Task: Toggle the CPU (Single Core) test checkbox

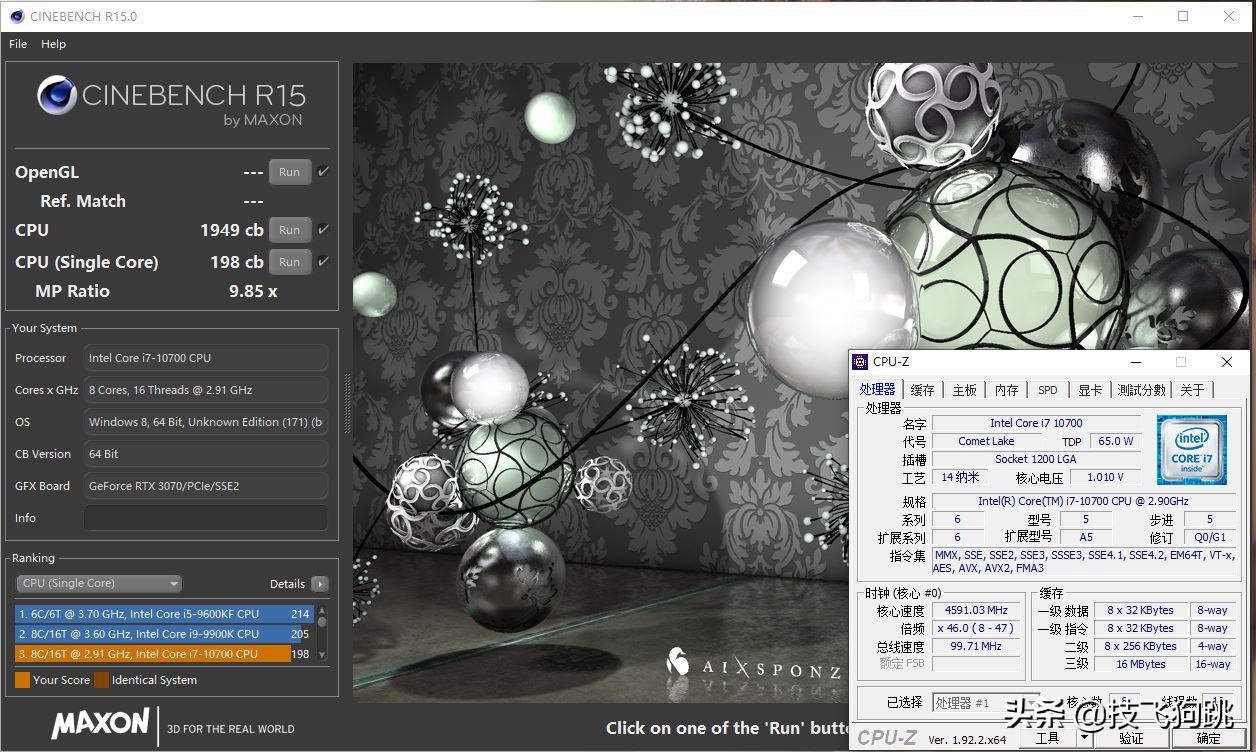Action: (323, 262)
